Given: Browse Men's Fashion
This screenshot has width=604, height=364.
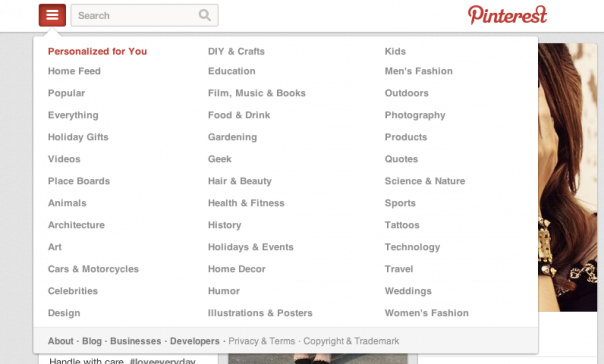Looking at the screenshot, I should 419,71.
